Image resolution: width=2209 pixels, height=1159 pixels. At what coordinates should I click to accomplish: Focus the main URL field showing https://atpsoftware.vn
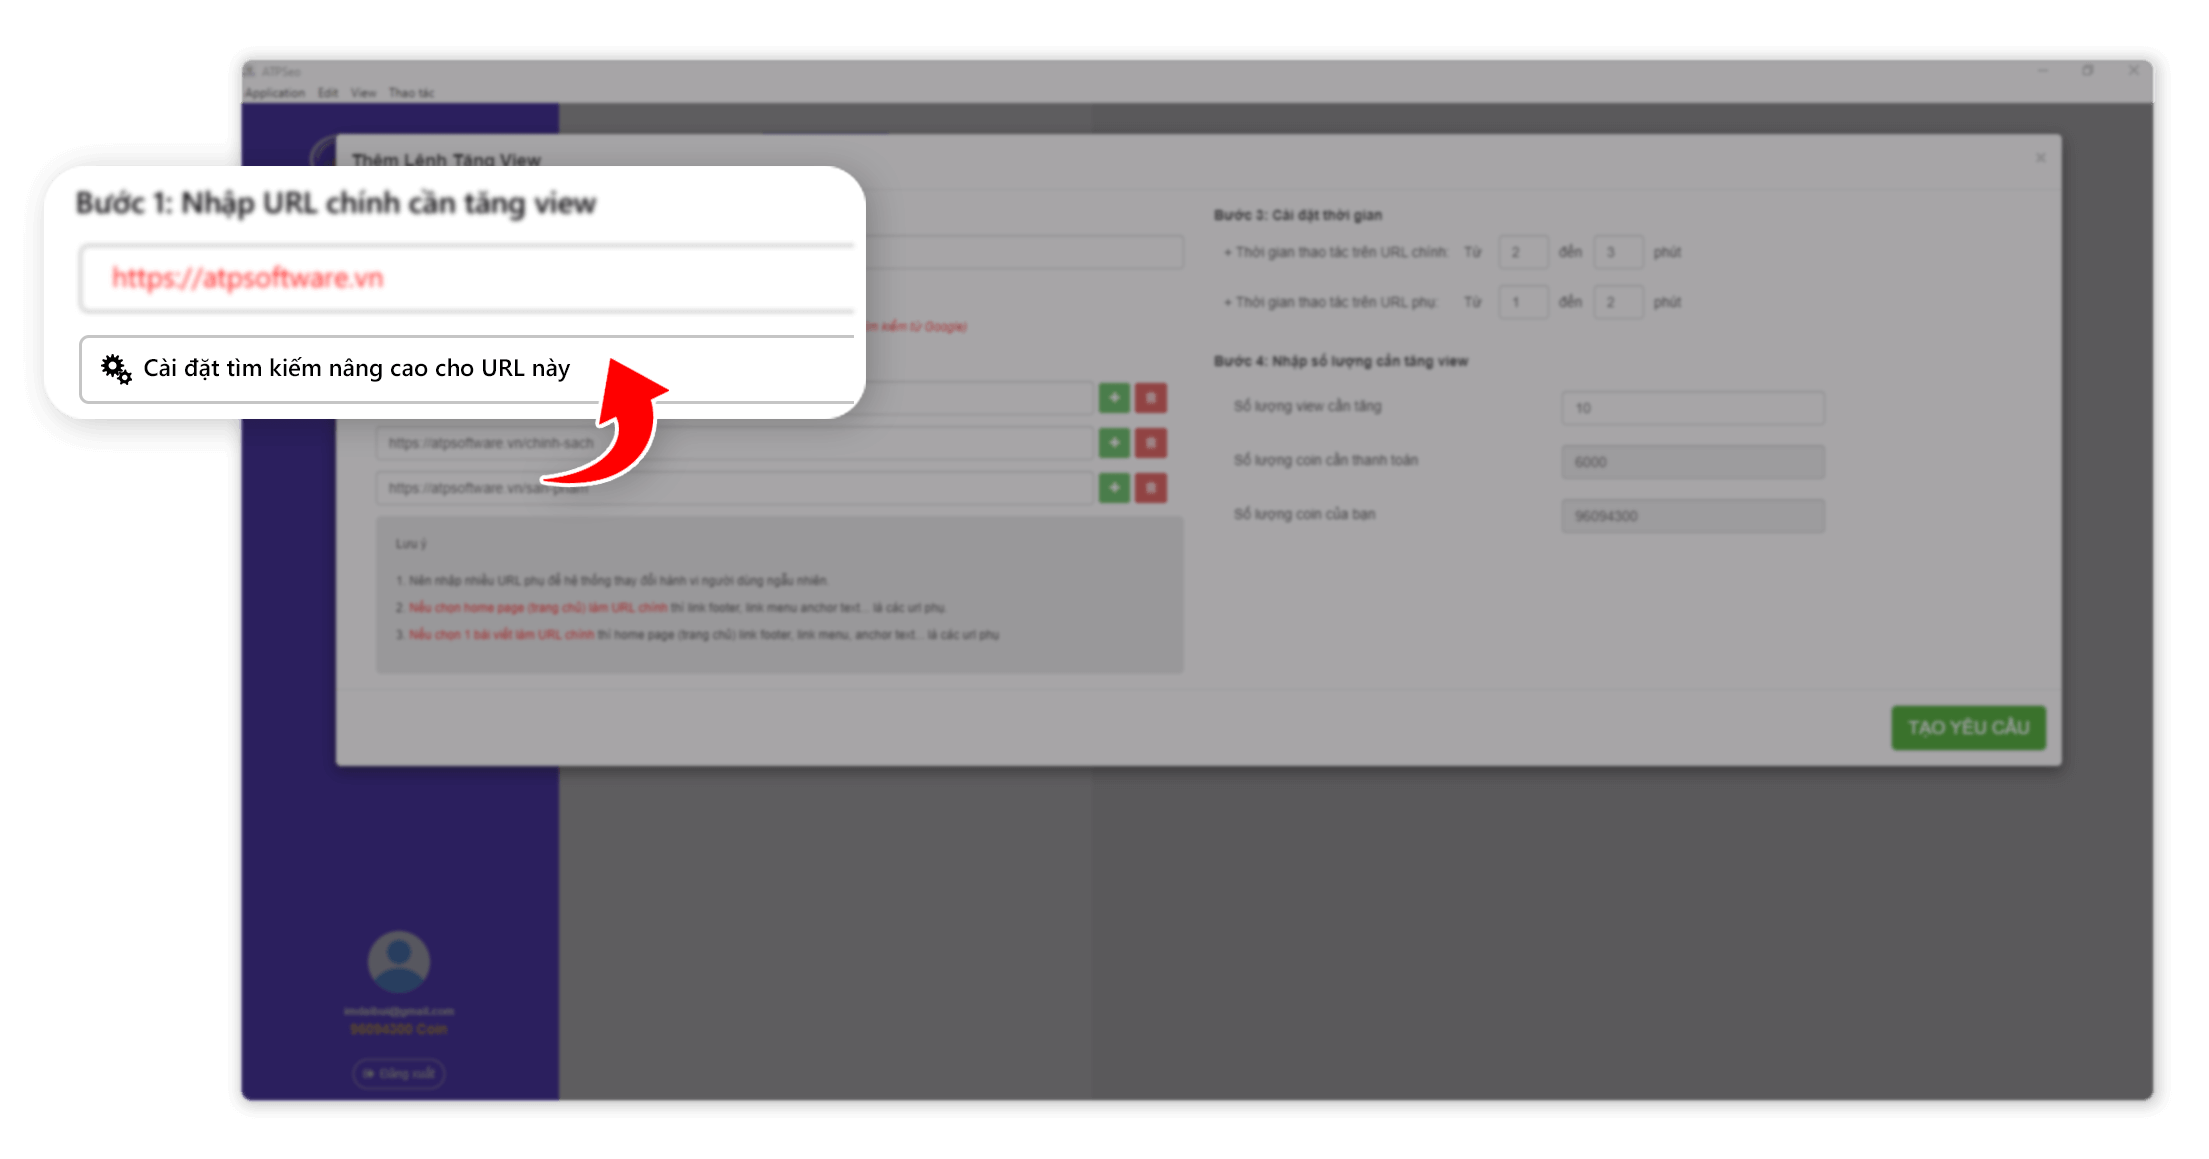(x=467, y=278)
